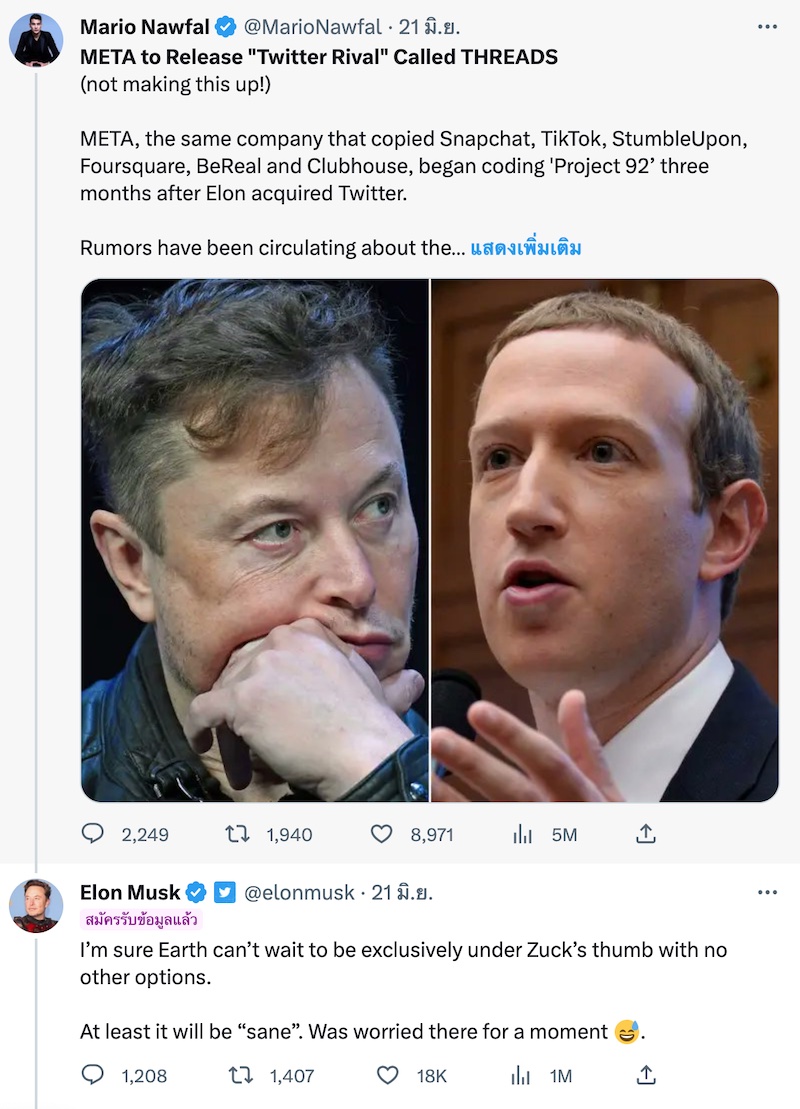
Task: Open the right photo in the tweet
Action: 605,540
